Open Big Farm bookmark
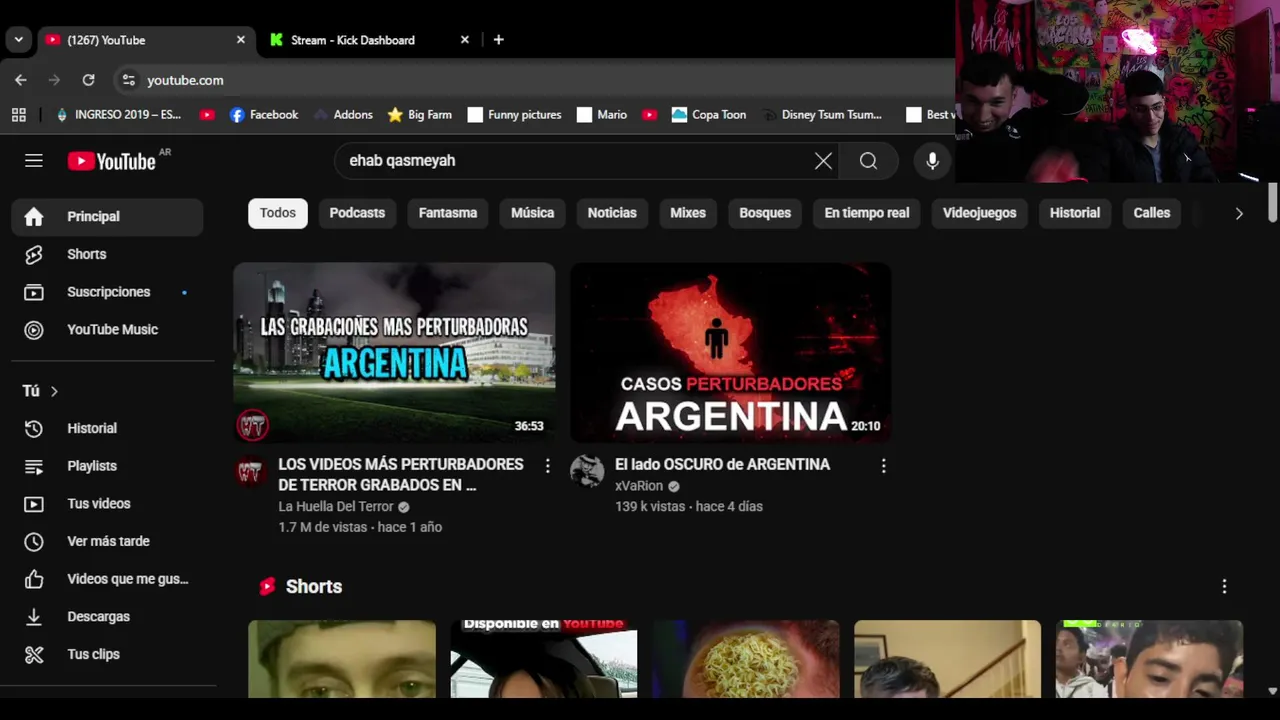1280x720 pixels. tap(420, 115)
